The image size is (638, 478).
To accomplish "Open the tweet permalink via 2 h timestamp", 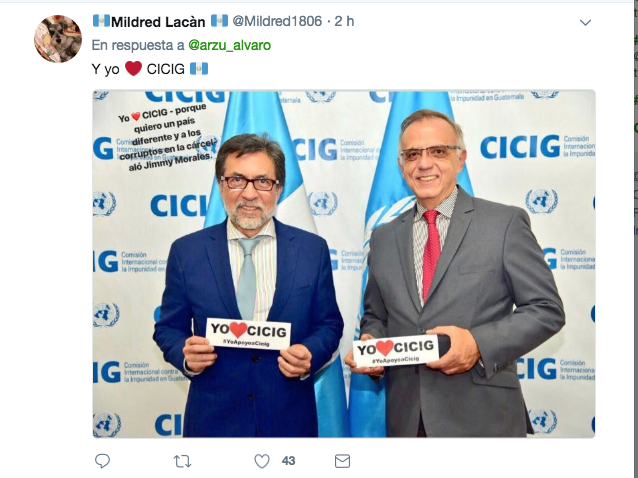I will click(x=344, y=21).
